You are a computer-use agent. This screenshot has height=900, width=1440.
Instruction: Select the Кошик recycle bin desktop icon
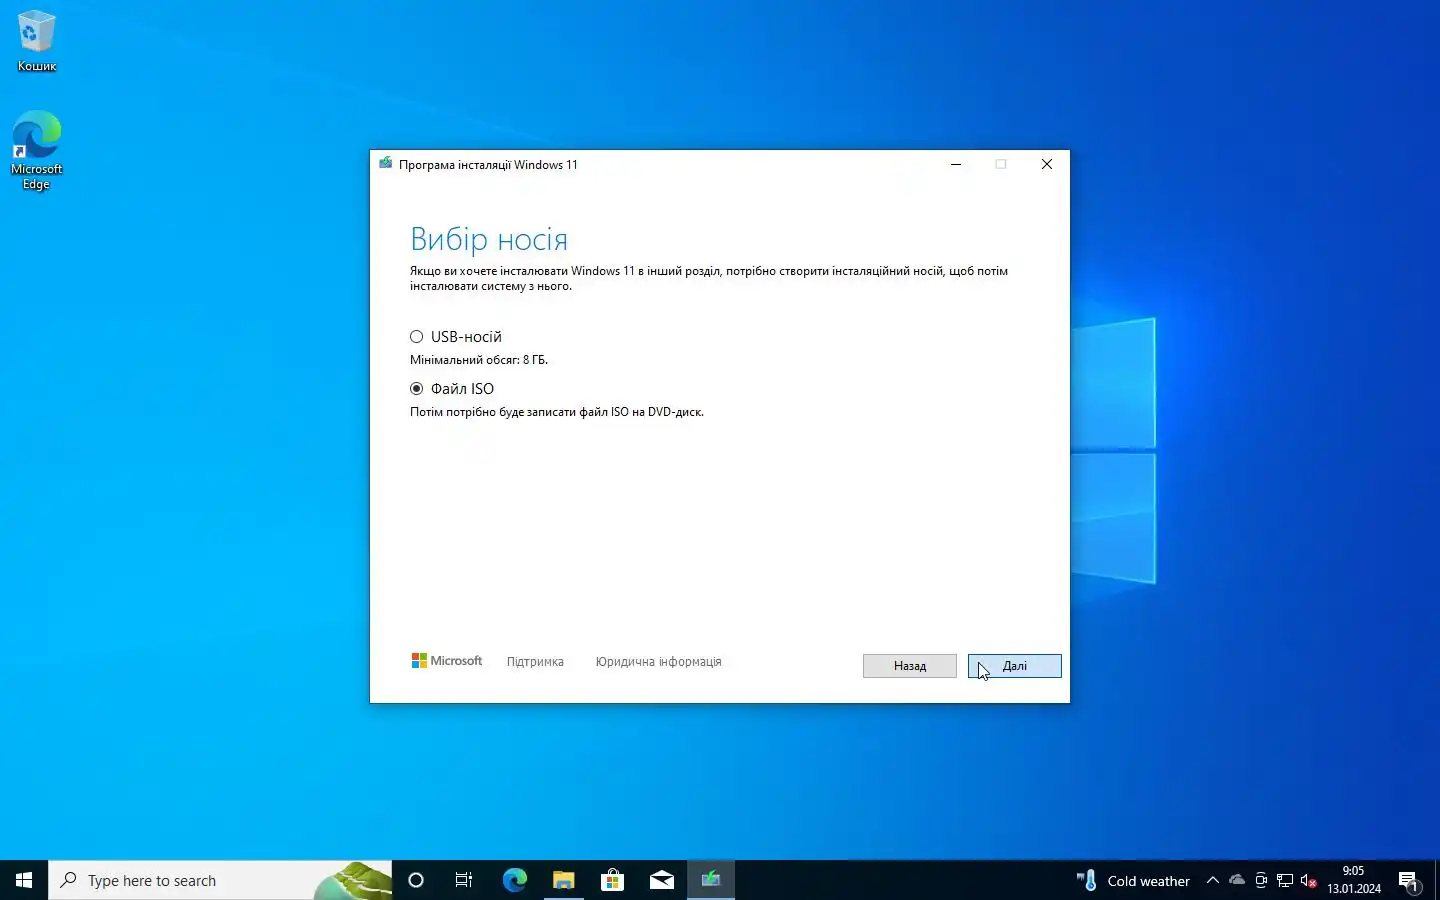coord(37,41)
